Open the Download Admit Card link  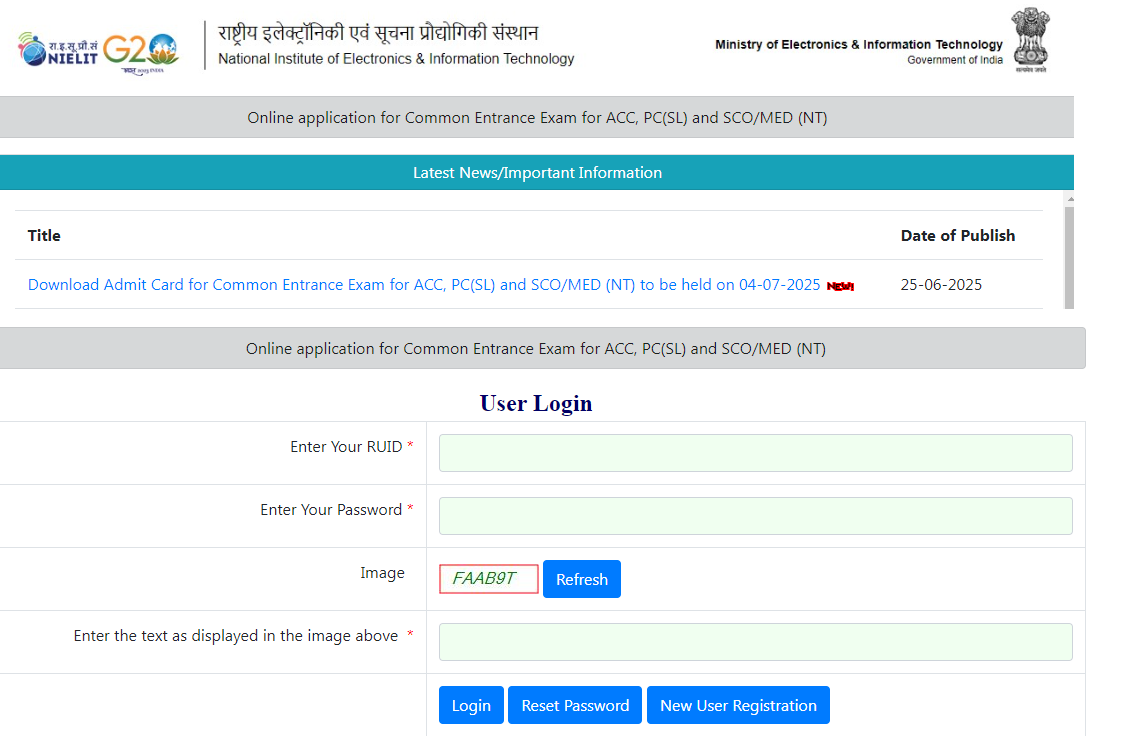point(424,285)
